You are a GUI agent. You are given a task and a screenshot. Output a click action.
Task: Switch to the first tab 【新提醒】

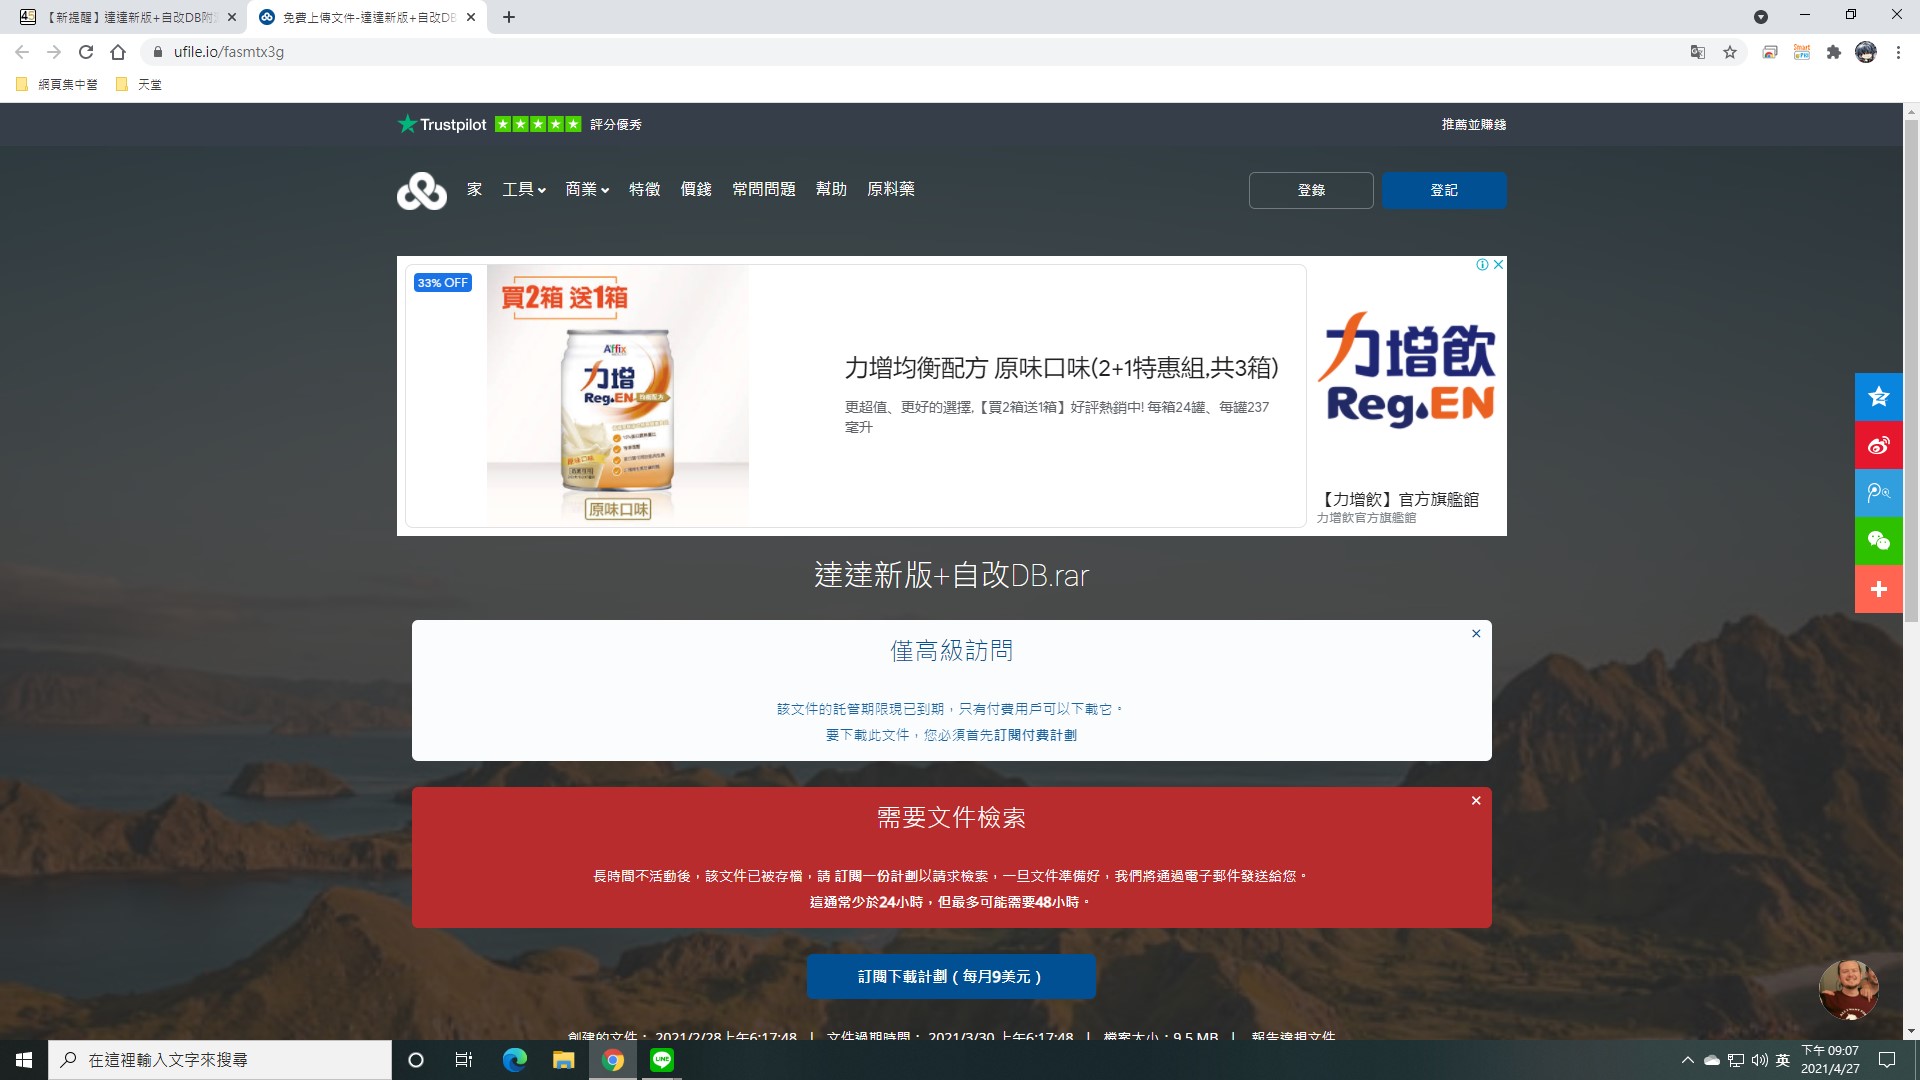(130, 17)
